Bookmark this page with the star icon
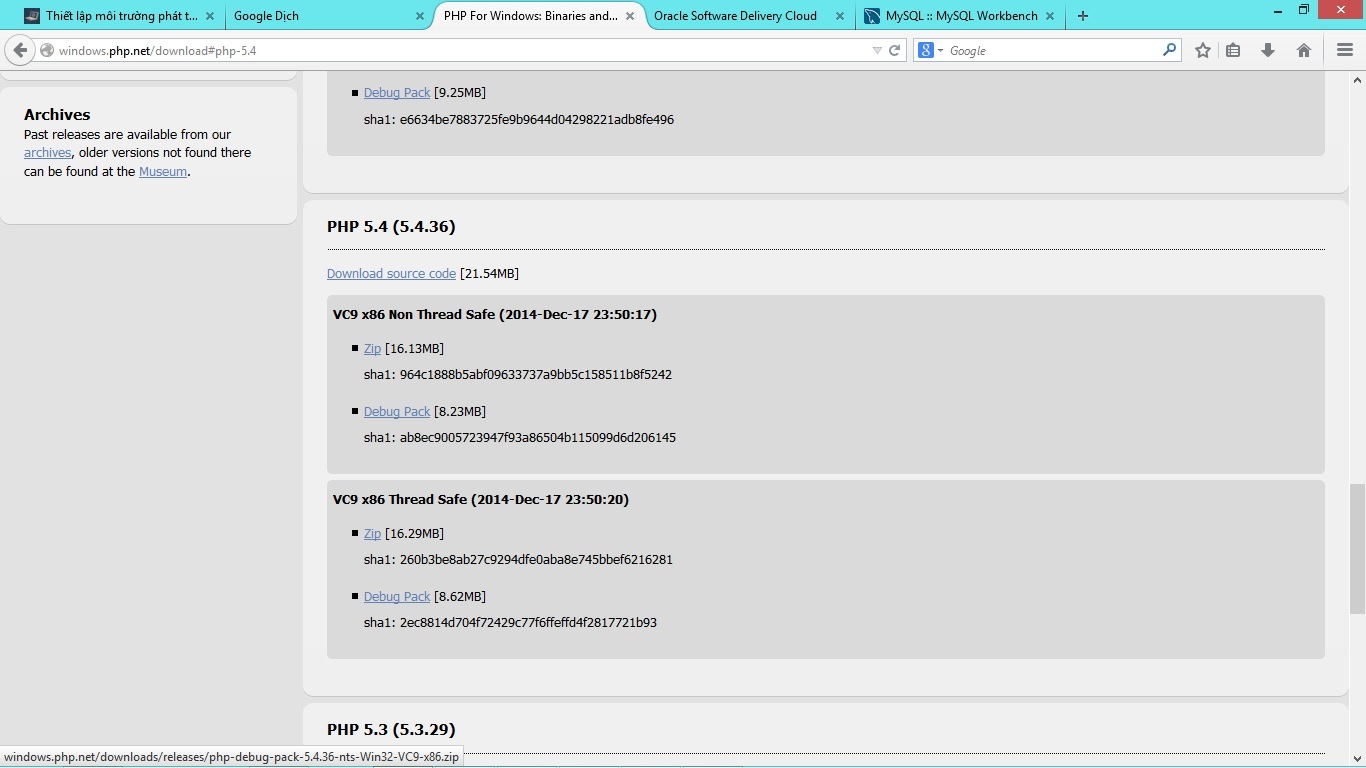This screenshot has width=1366, height=768. coord(1203,50)
